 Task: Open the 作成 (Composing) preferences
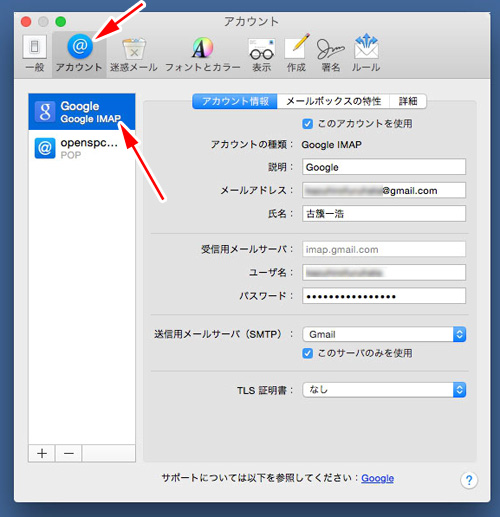[x=296, y=53]
